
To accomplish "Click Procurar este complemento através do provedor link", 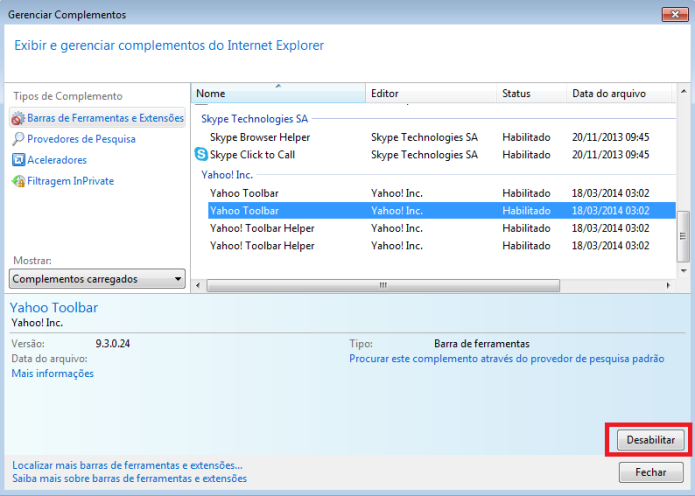I will [507, 359].
